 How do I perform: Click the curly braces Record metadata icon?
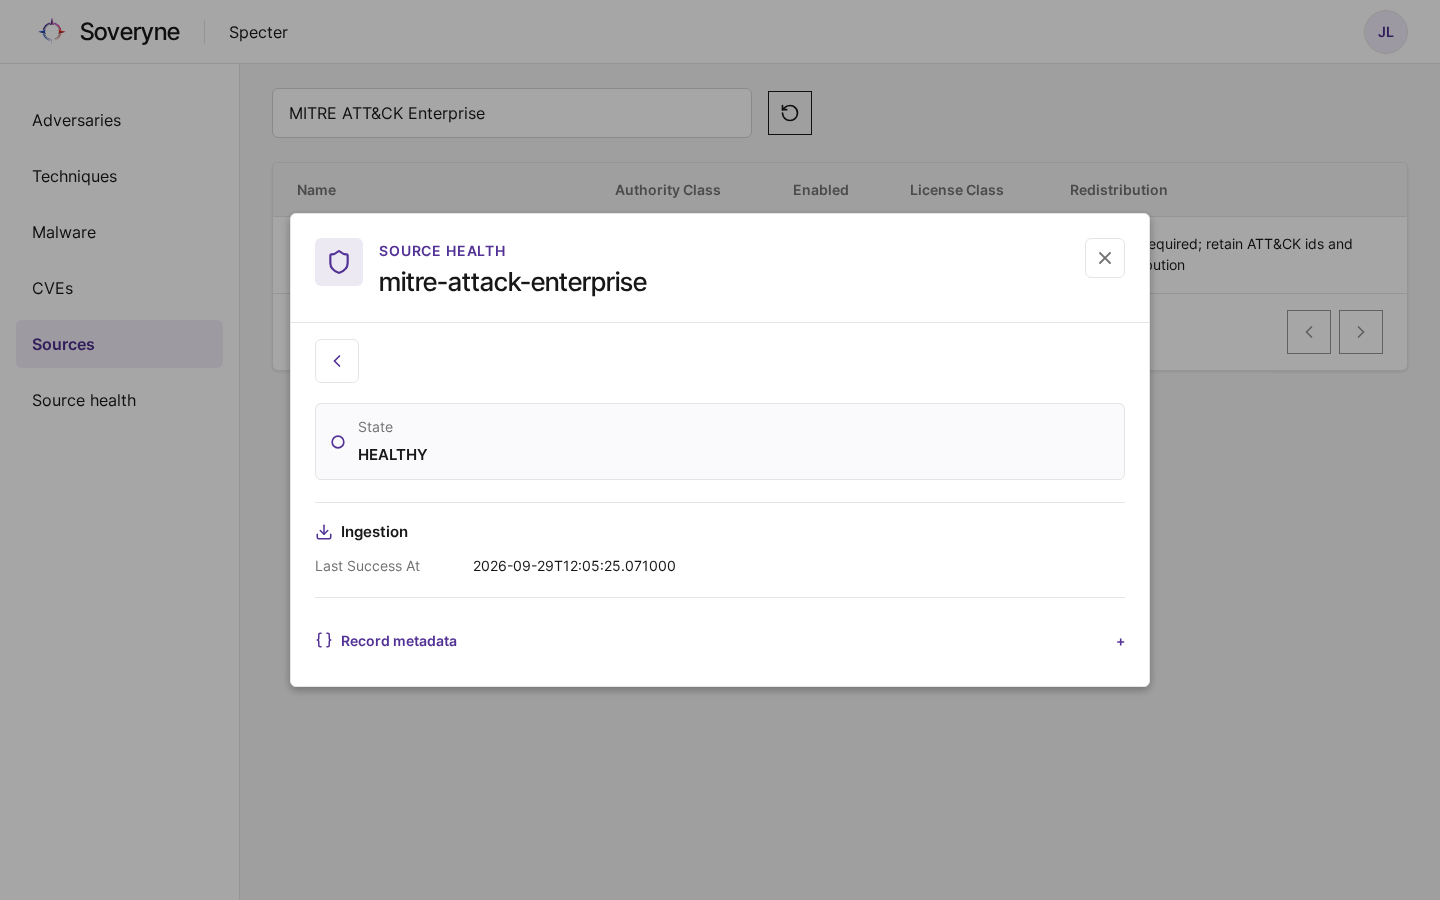click(x=324, y=640)
